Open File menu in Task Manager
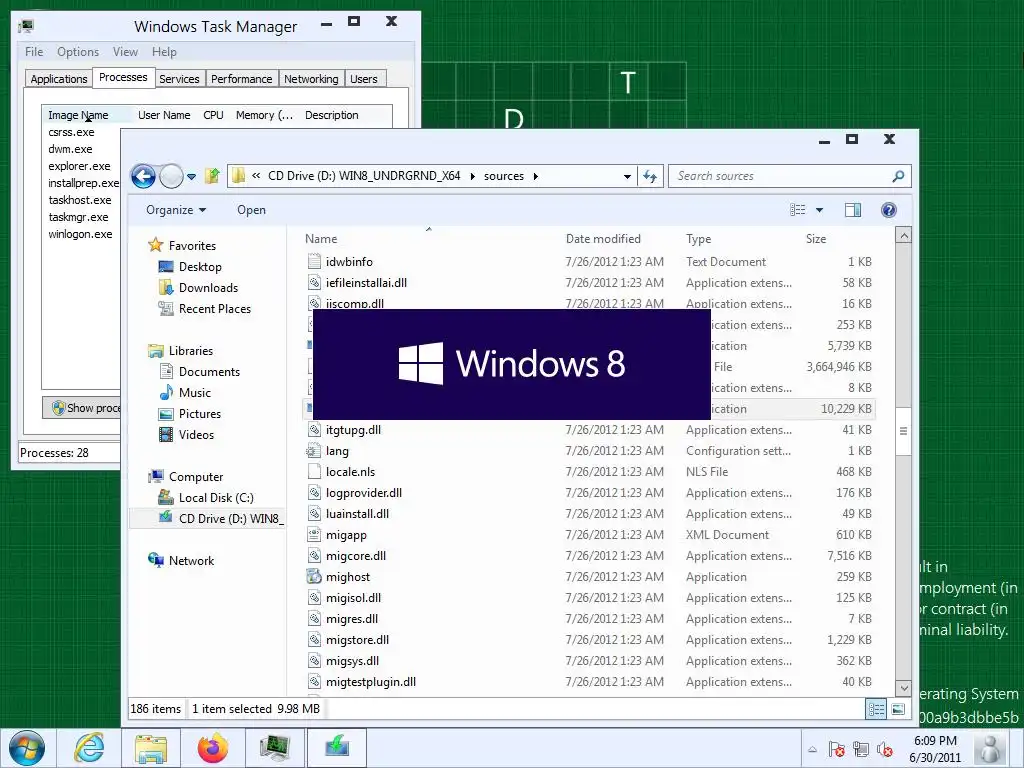1024x768 pixels. (x=34, y=52)
